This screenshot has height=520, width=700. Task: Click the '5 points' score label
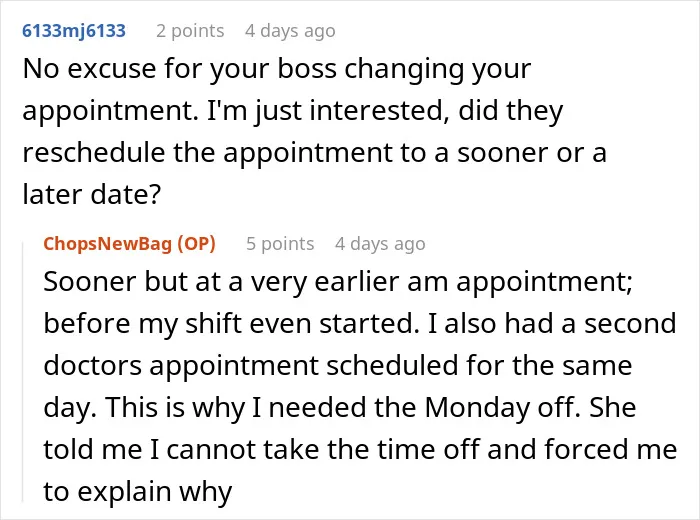280,244
